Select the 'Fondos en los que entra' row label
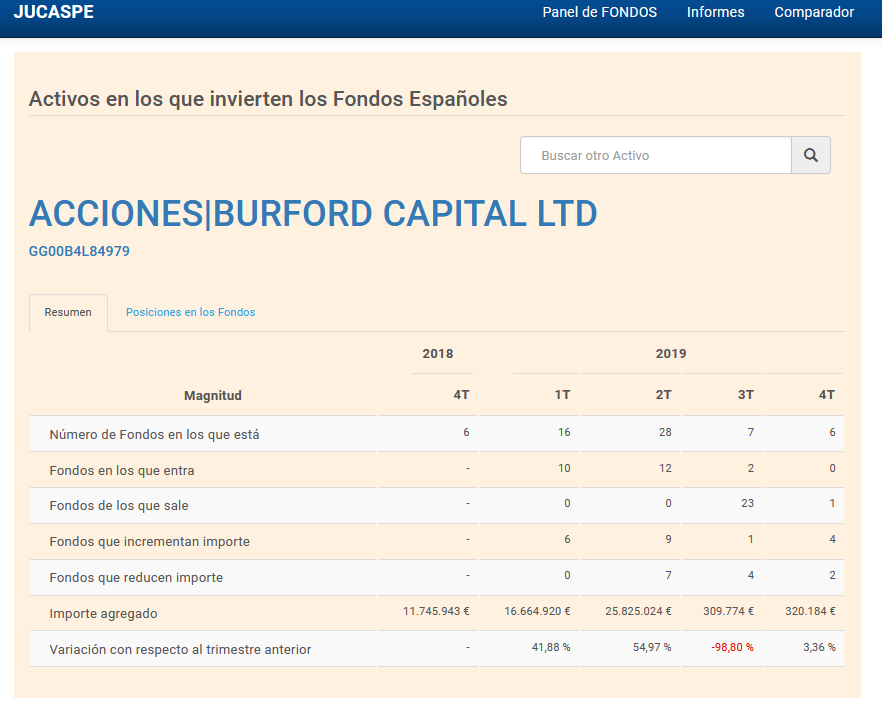Screen dimensions: 882x706 [122, 470]
